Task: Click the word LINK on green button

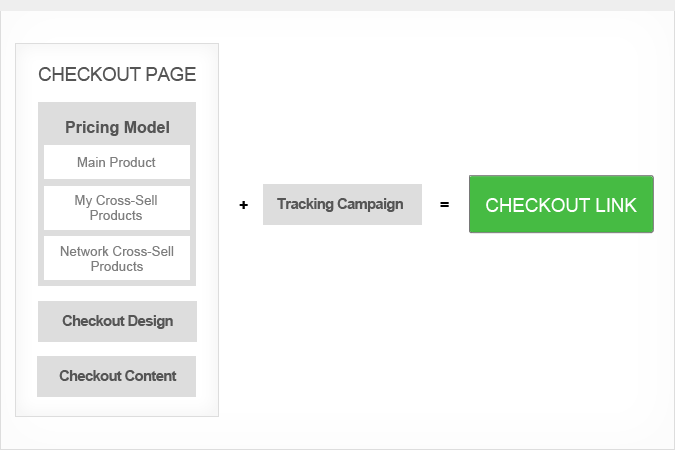Action: click(x=616, y=205)
